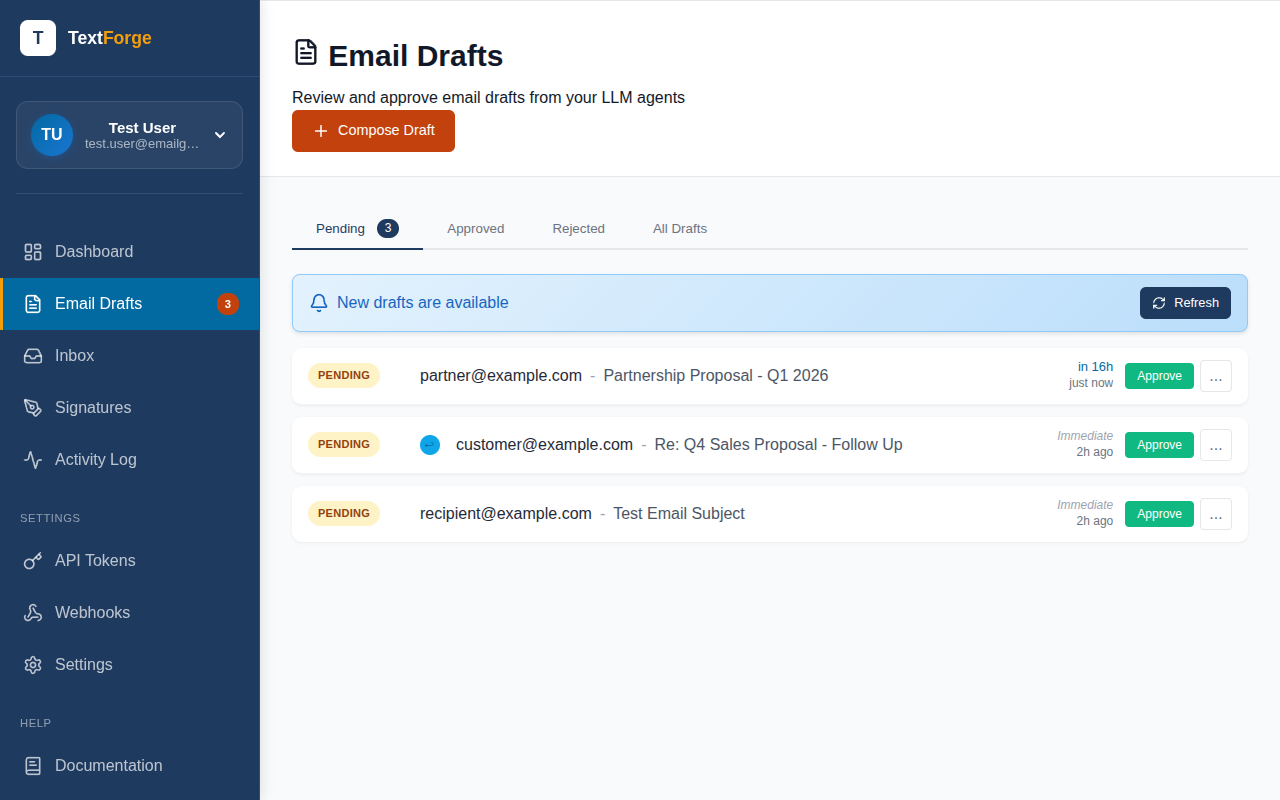Screen dimensions: 1280x800
Task: Open more options for recipient@example.com draft
Action: (x=1216, y=514)
